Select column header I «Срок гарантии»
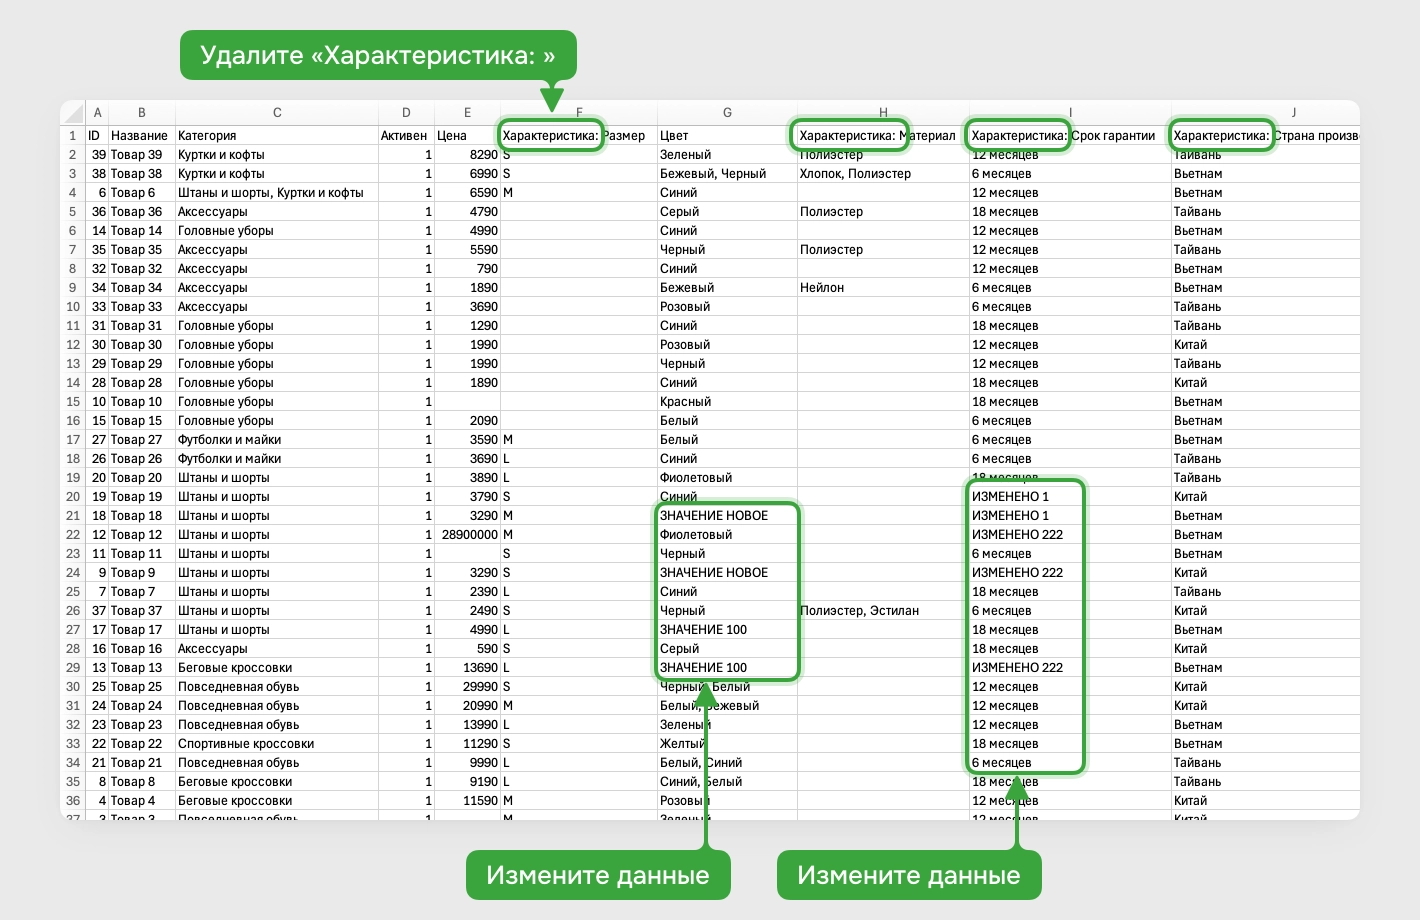 coord(1070,112)
